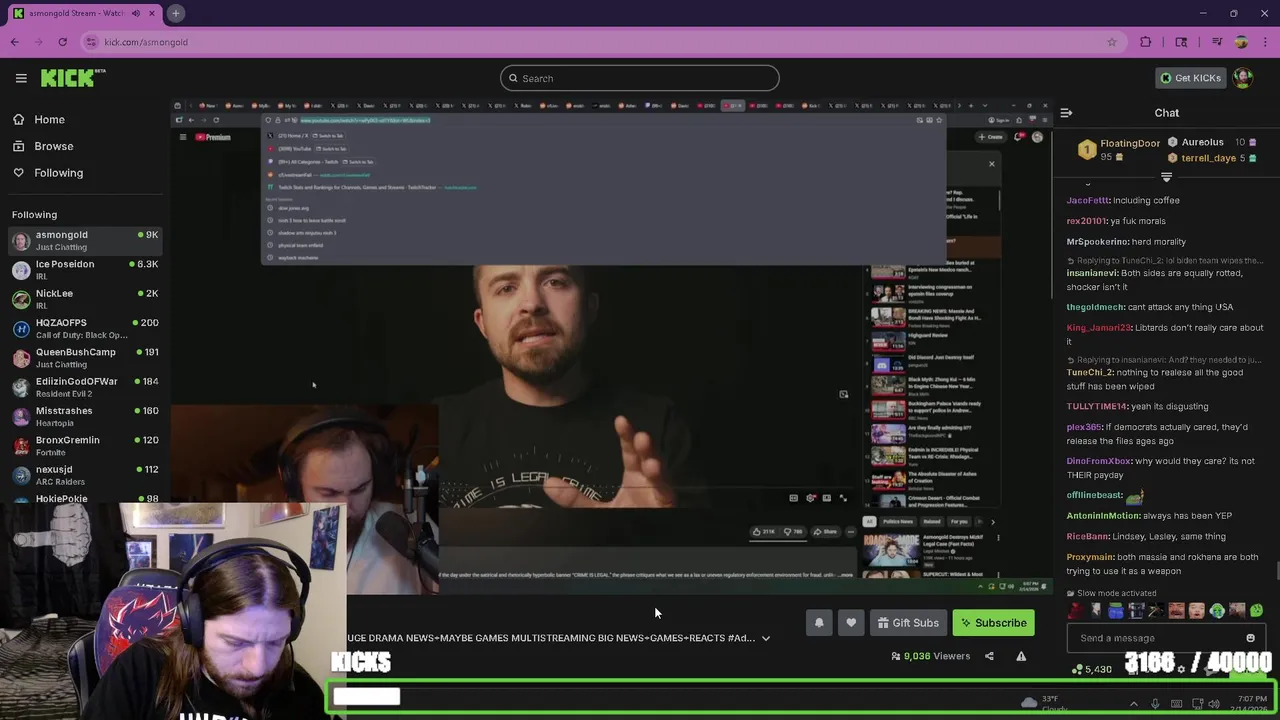Click the first quick emote in chat
The width and height of the screenshot is (1280, 720).
1075,610
